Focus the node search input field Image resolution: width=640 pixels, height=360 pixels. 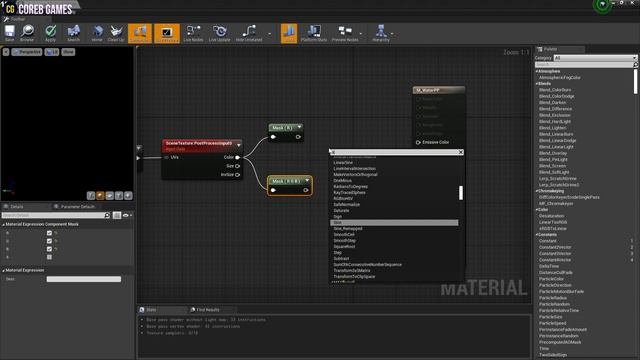click(394, 152)
